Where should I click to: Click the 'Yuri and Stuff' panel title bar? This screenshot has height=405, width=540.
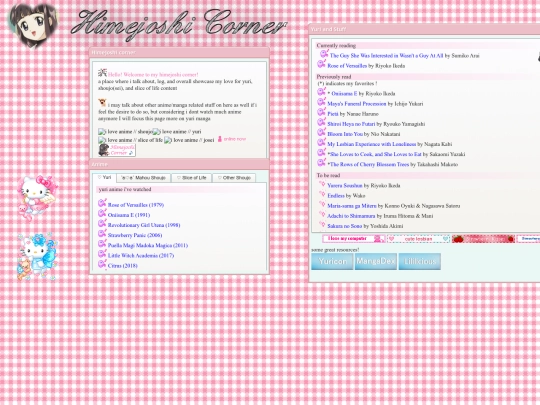coord(425,29)
